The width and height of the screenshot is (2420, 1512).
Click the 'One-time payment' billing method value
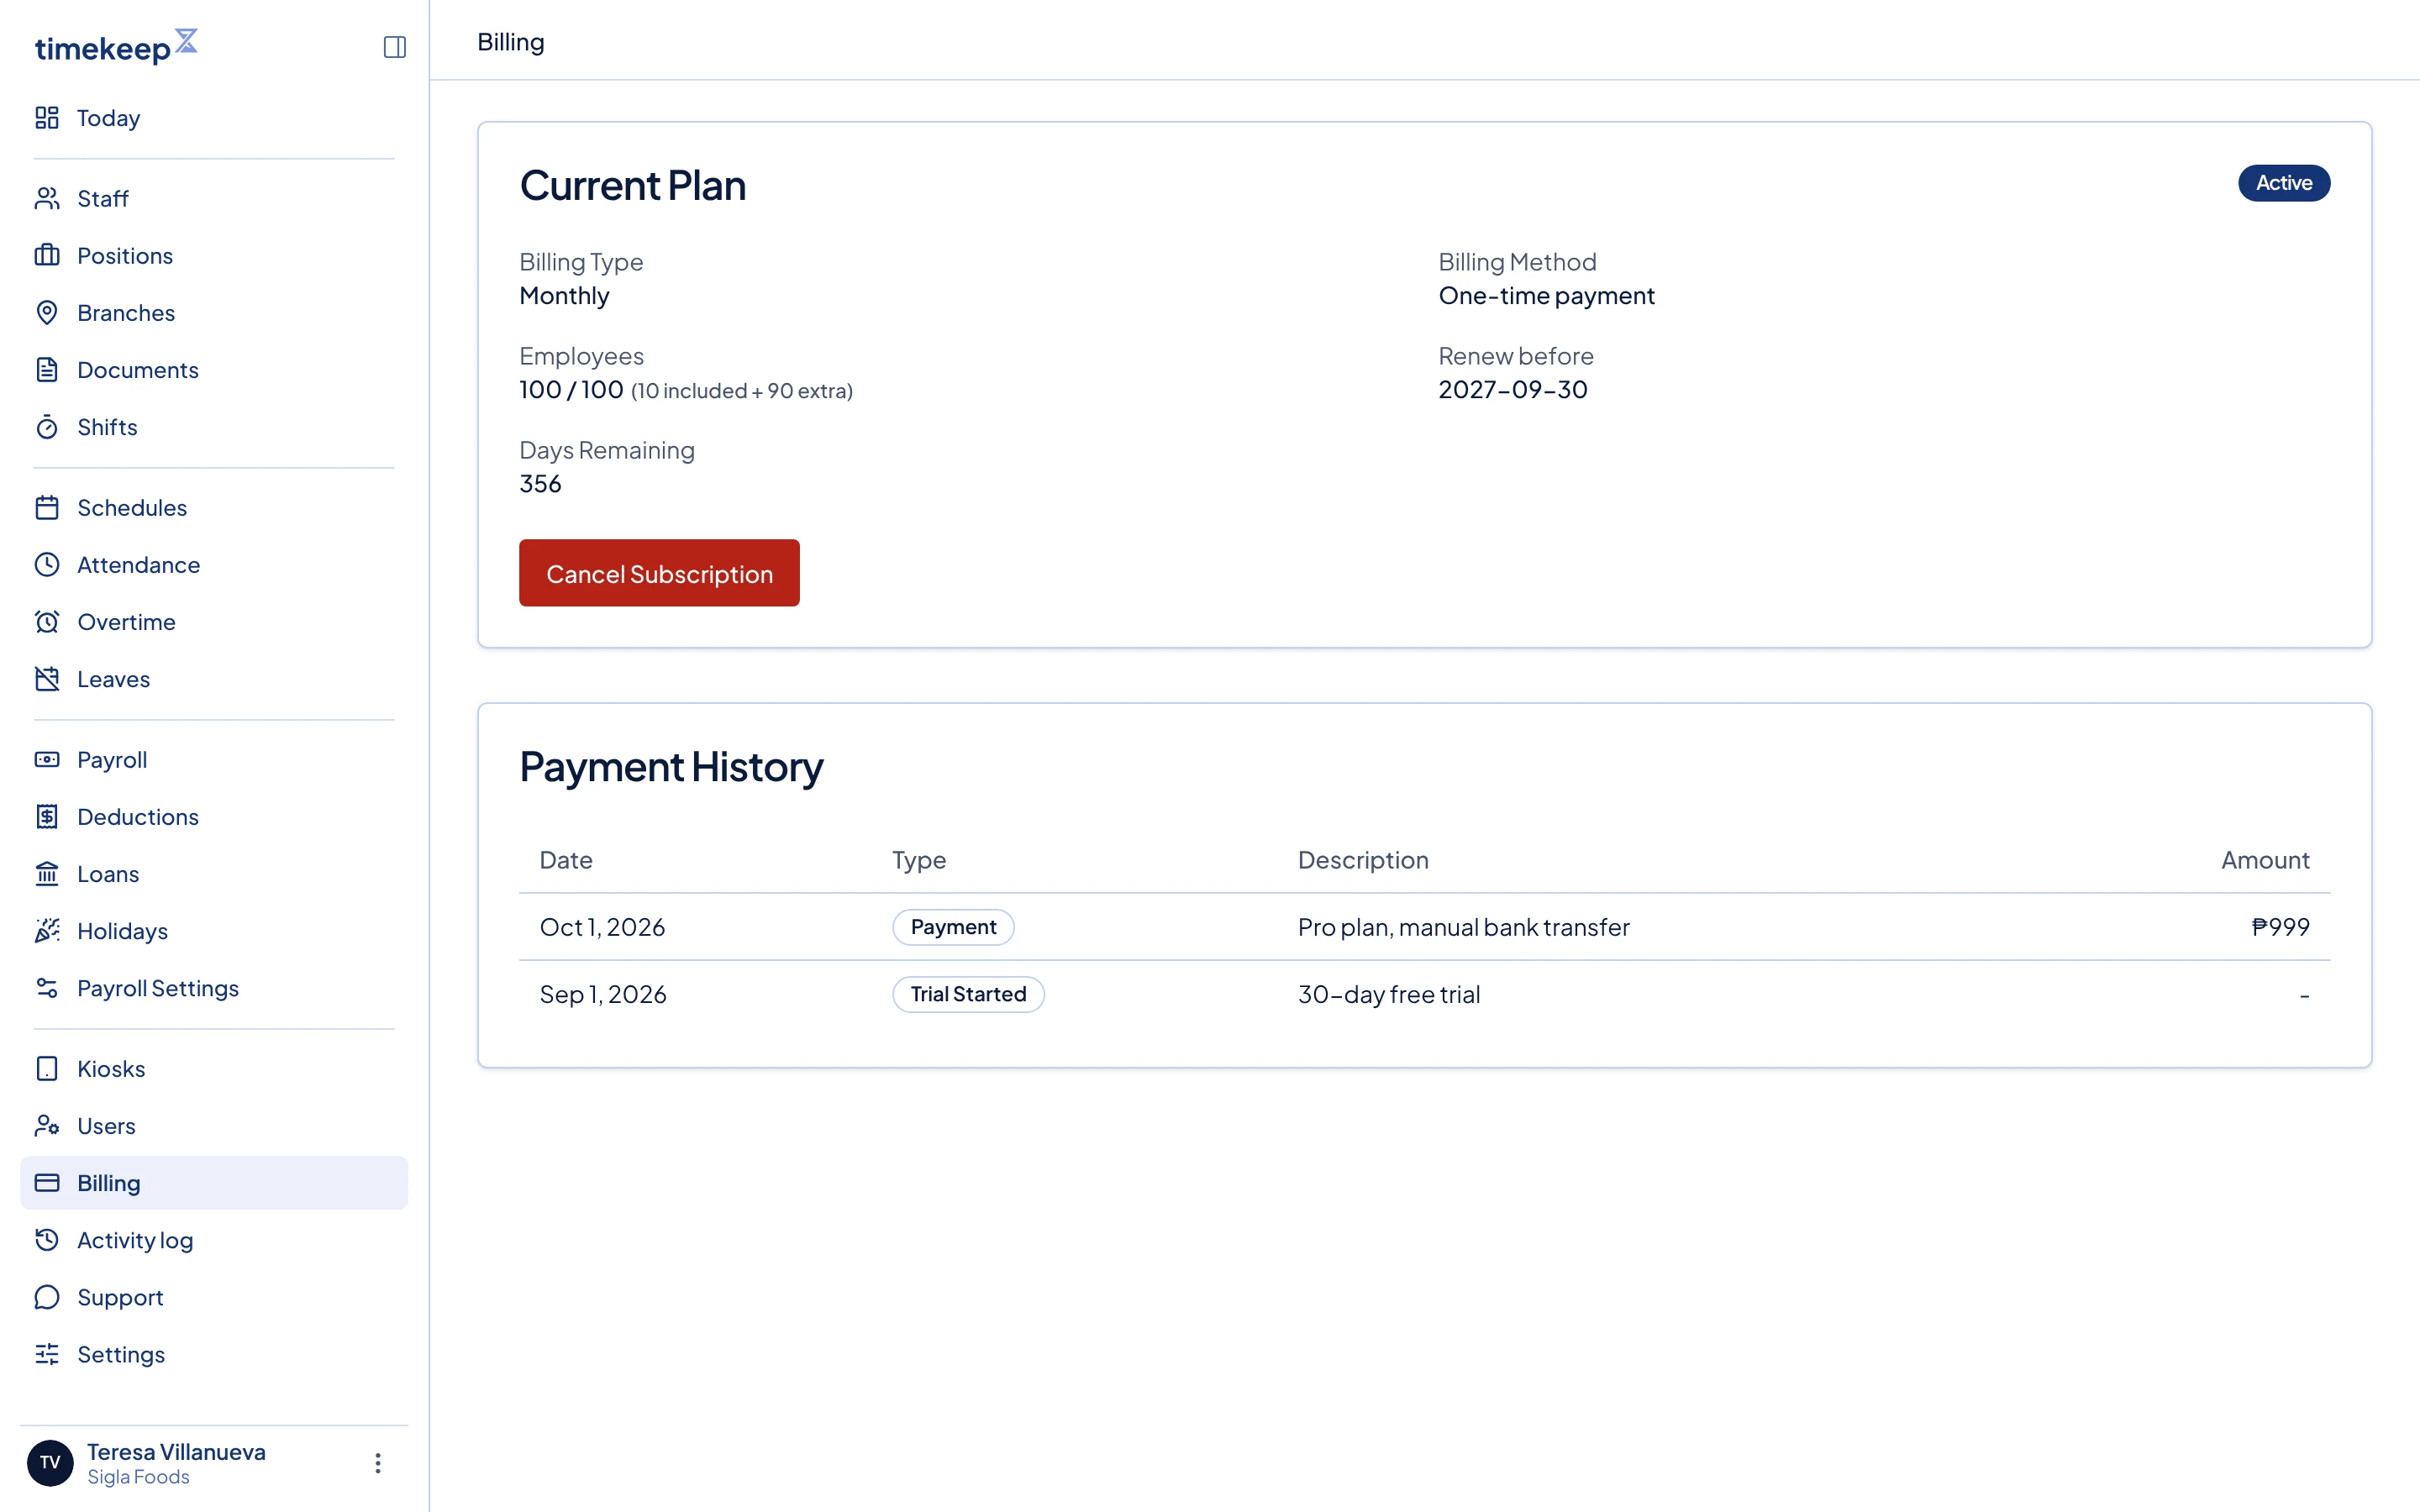1546,295
